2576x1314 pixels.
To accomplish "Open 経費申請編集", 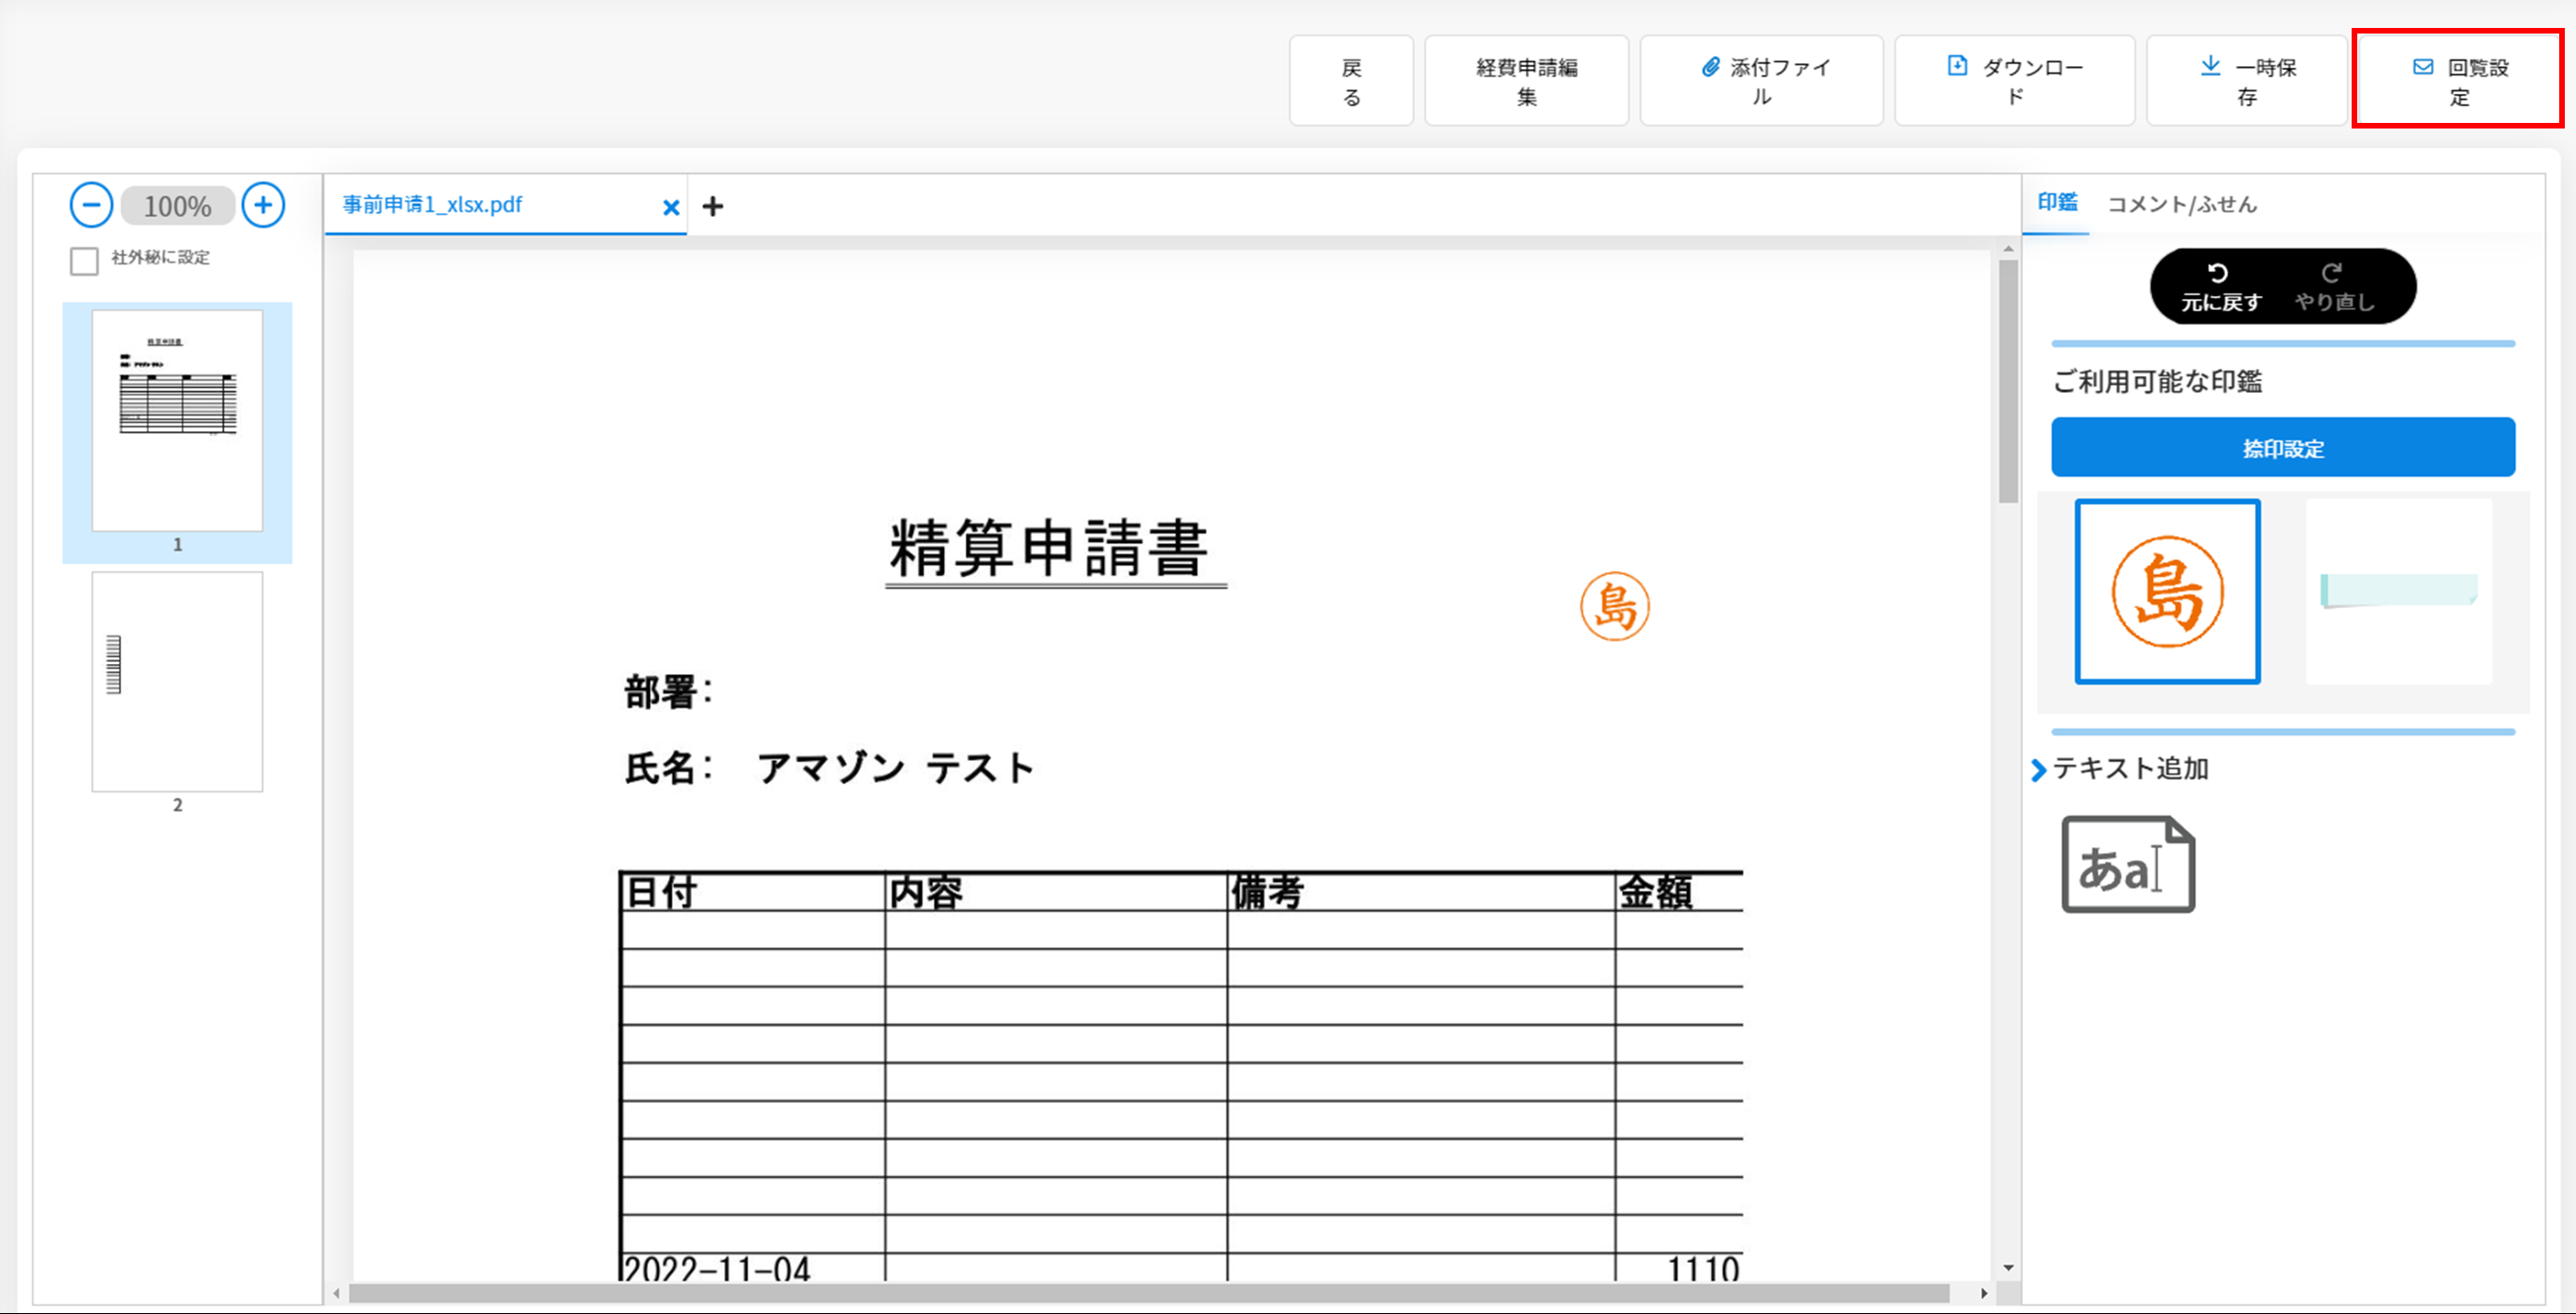I will tap(1526, 81).
